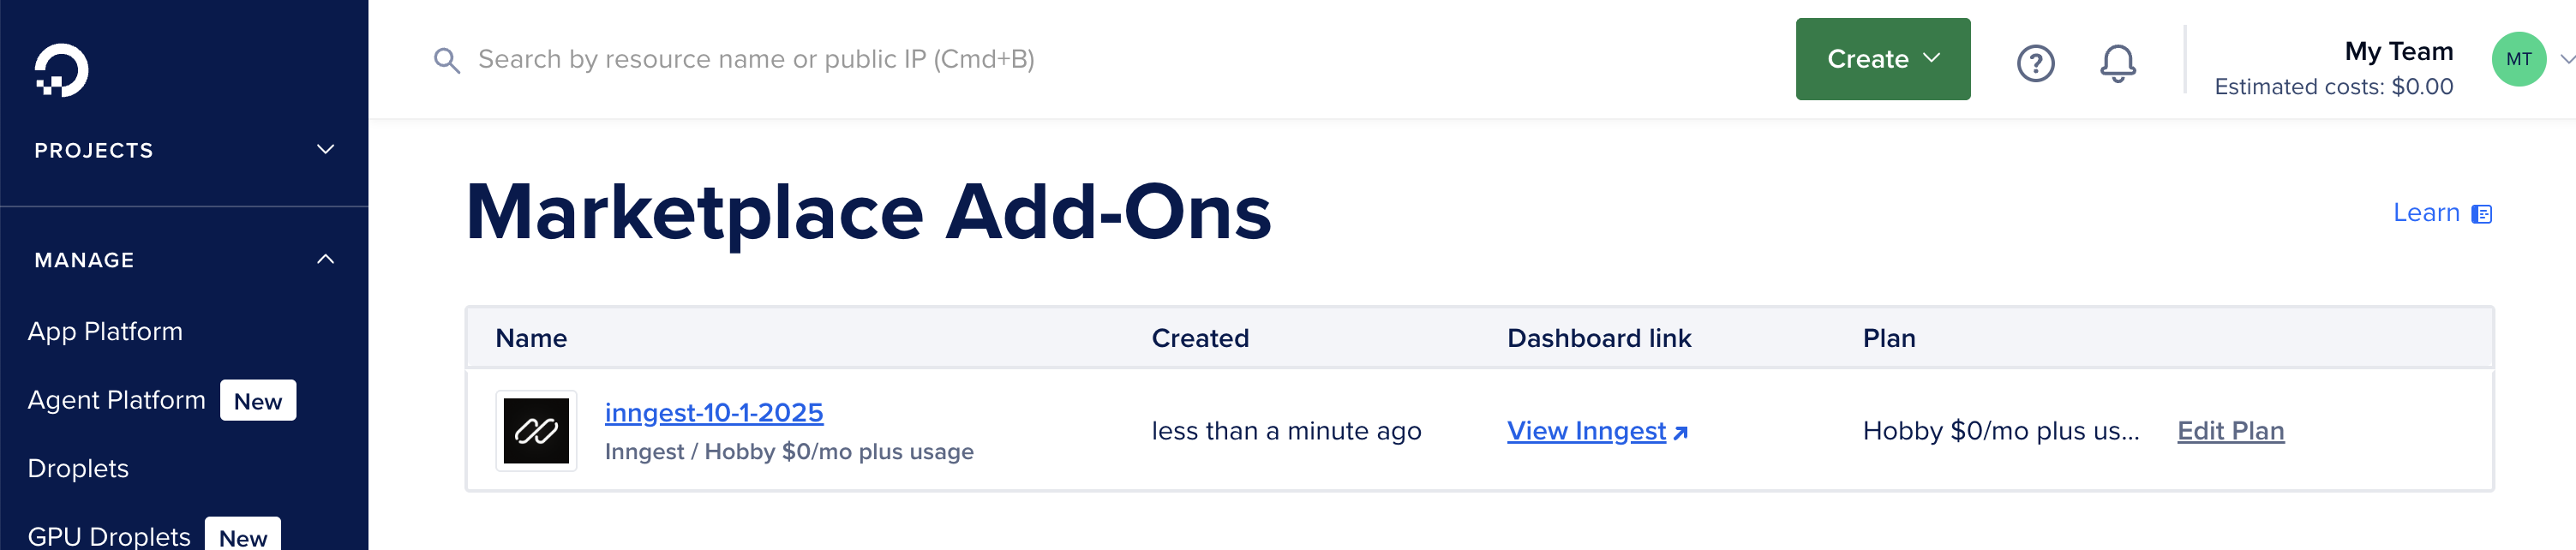Click the Edit Plan link
2576x550 pixels.
point(2230,431)
